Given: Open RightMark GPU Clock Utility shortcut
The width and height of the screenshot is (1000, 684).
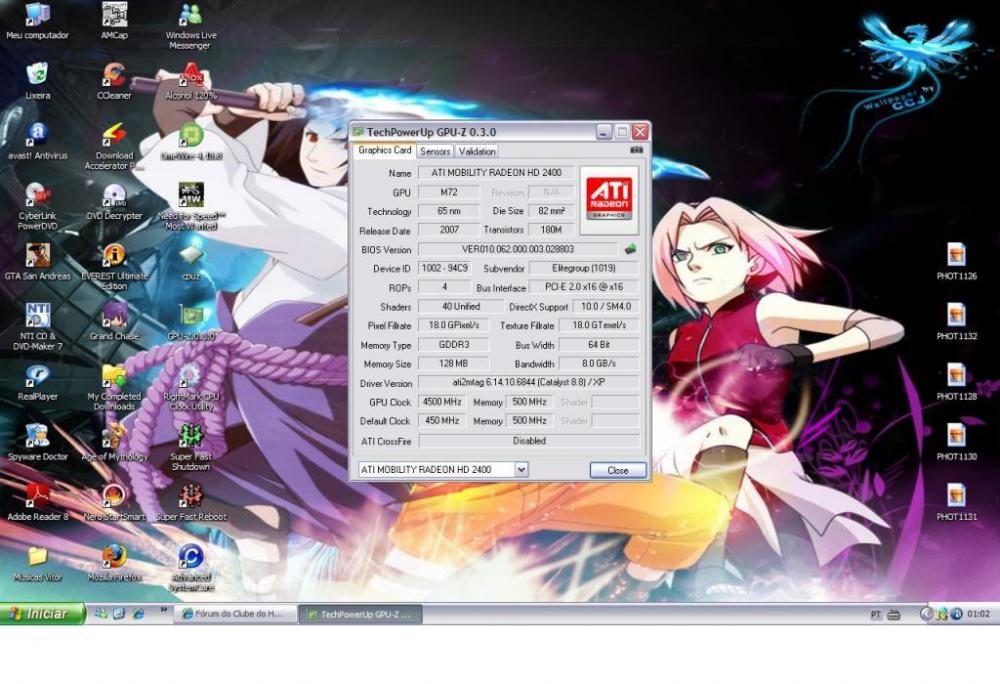Looking at the screenshot, I should point(189,376).
